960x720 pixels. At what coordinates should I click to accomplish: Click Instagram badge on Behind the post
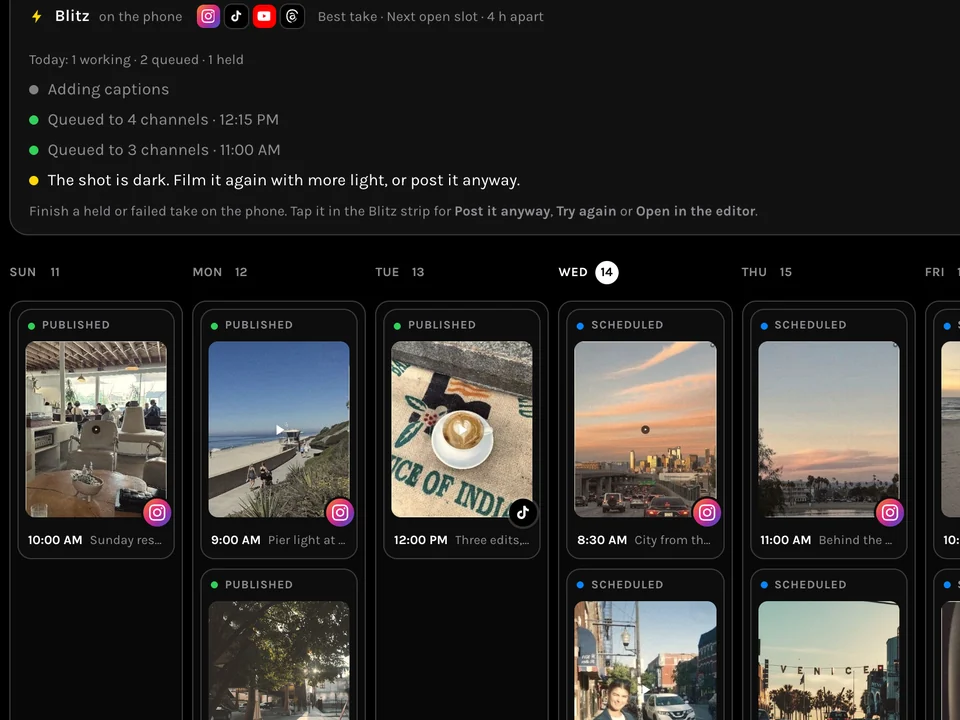[x=890, y=512]
